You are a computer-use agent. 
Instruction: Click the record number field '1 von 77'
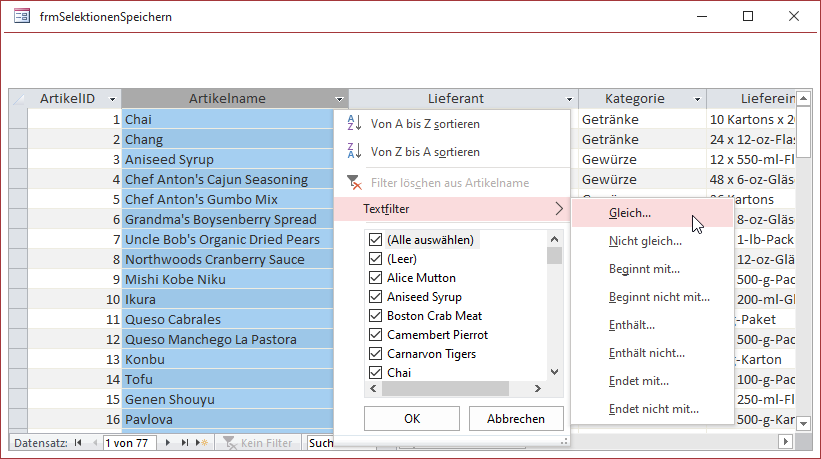129,442
